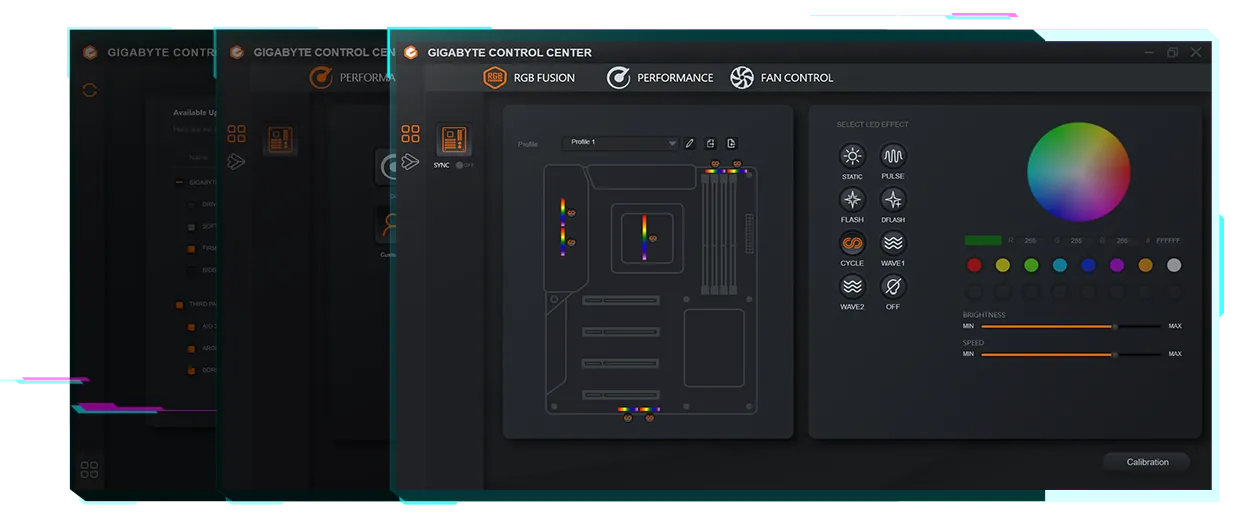Select the Wave1 LED effect
The height and width of the screenshot is (520, 1240).
click(x=892, y=243)
